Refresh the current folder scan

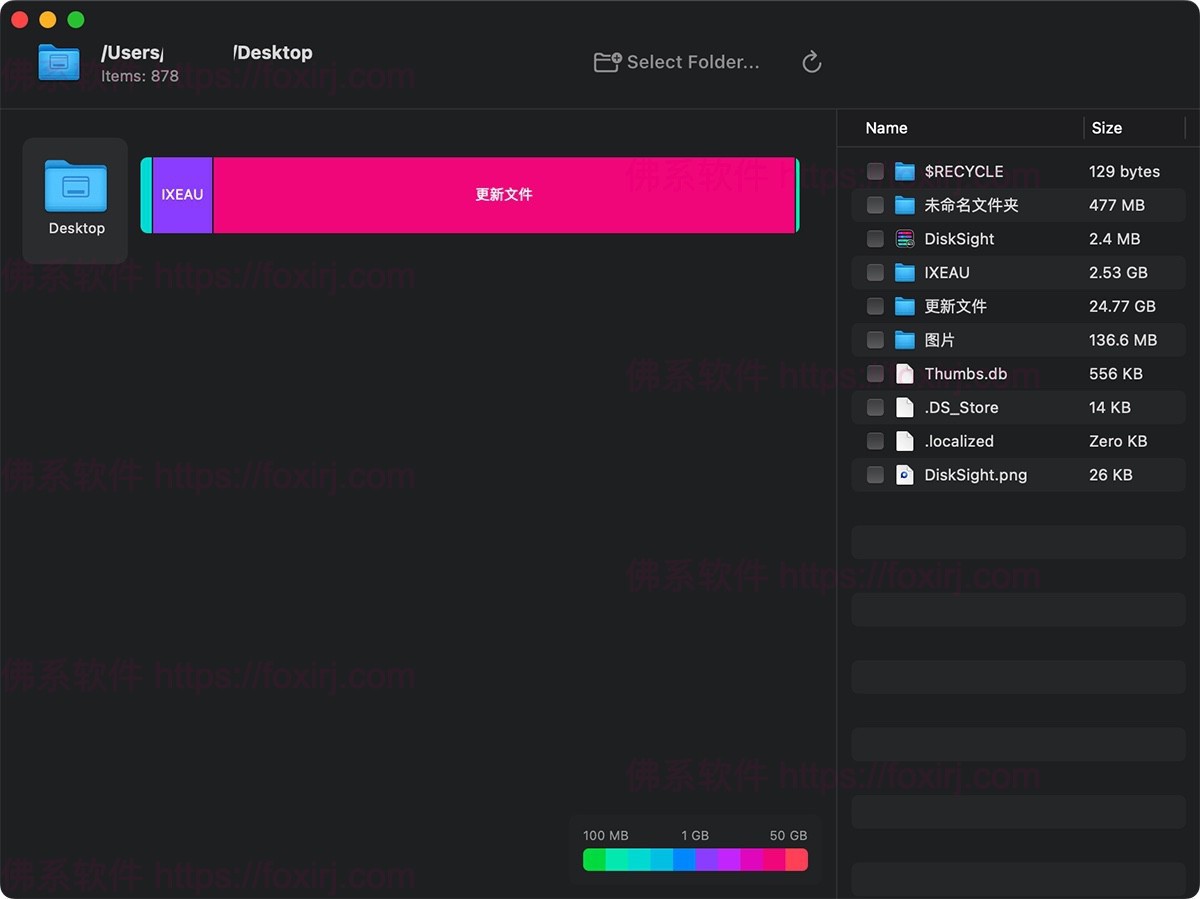click(811, 61)
